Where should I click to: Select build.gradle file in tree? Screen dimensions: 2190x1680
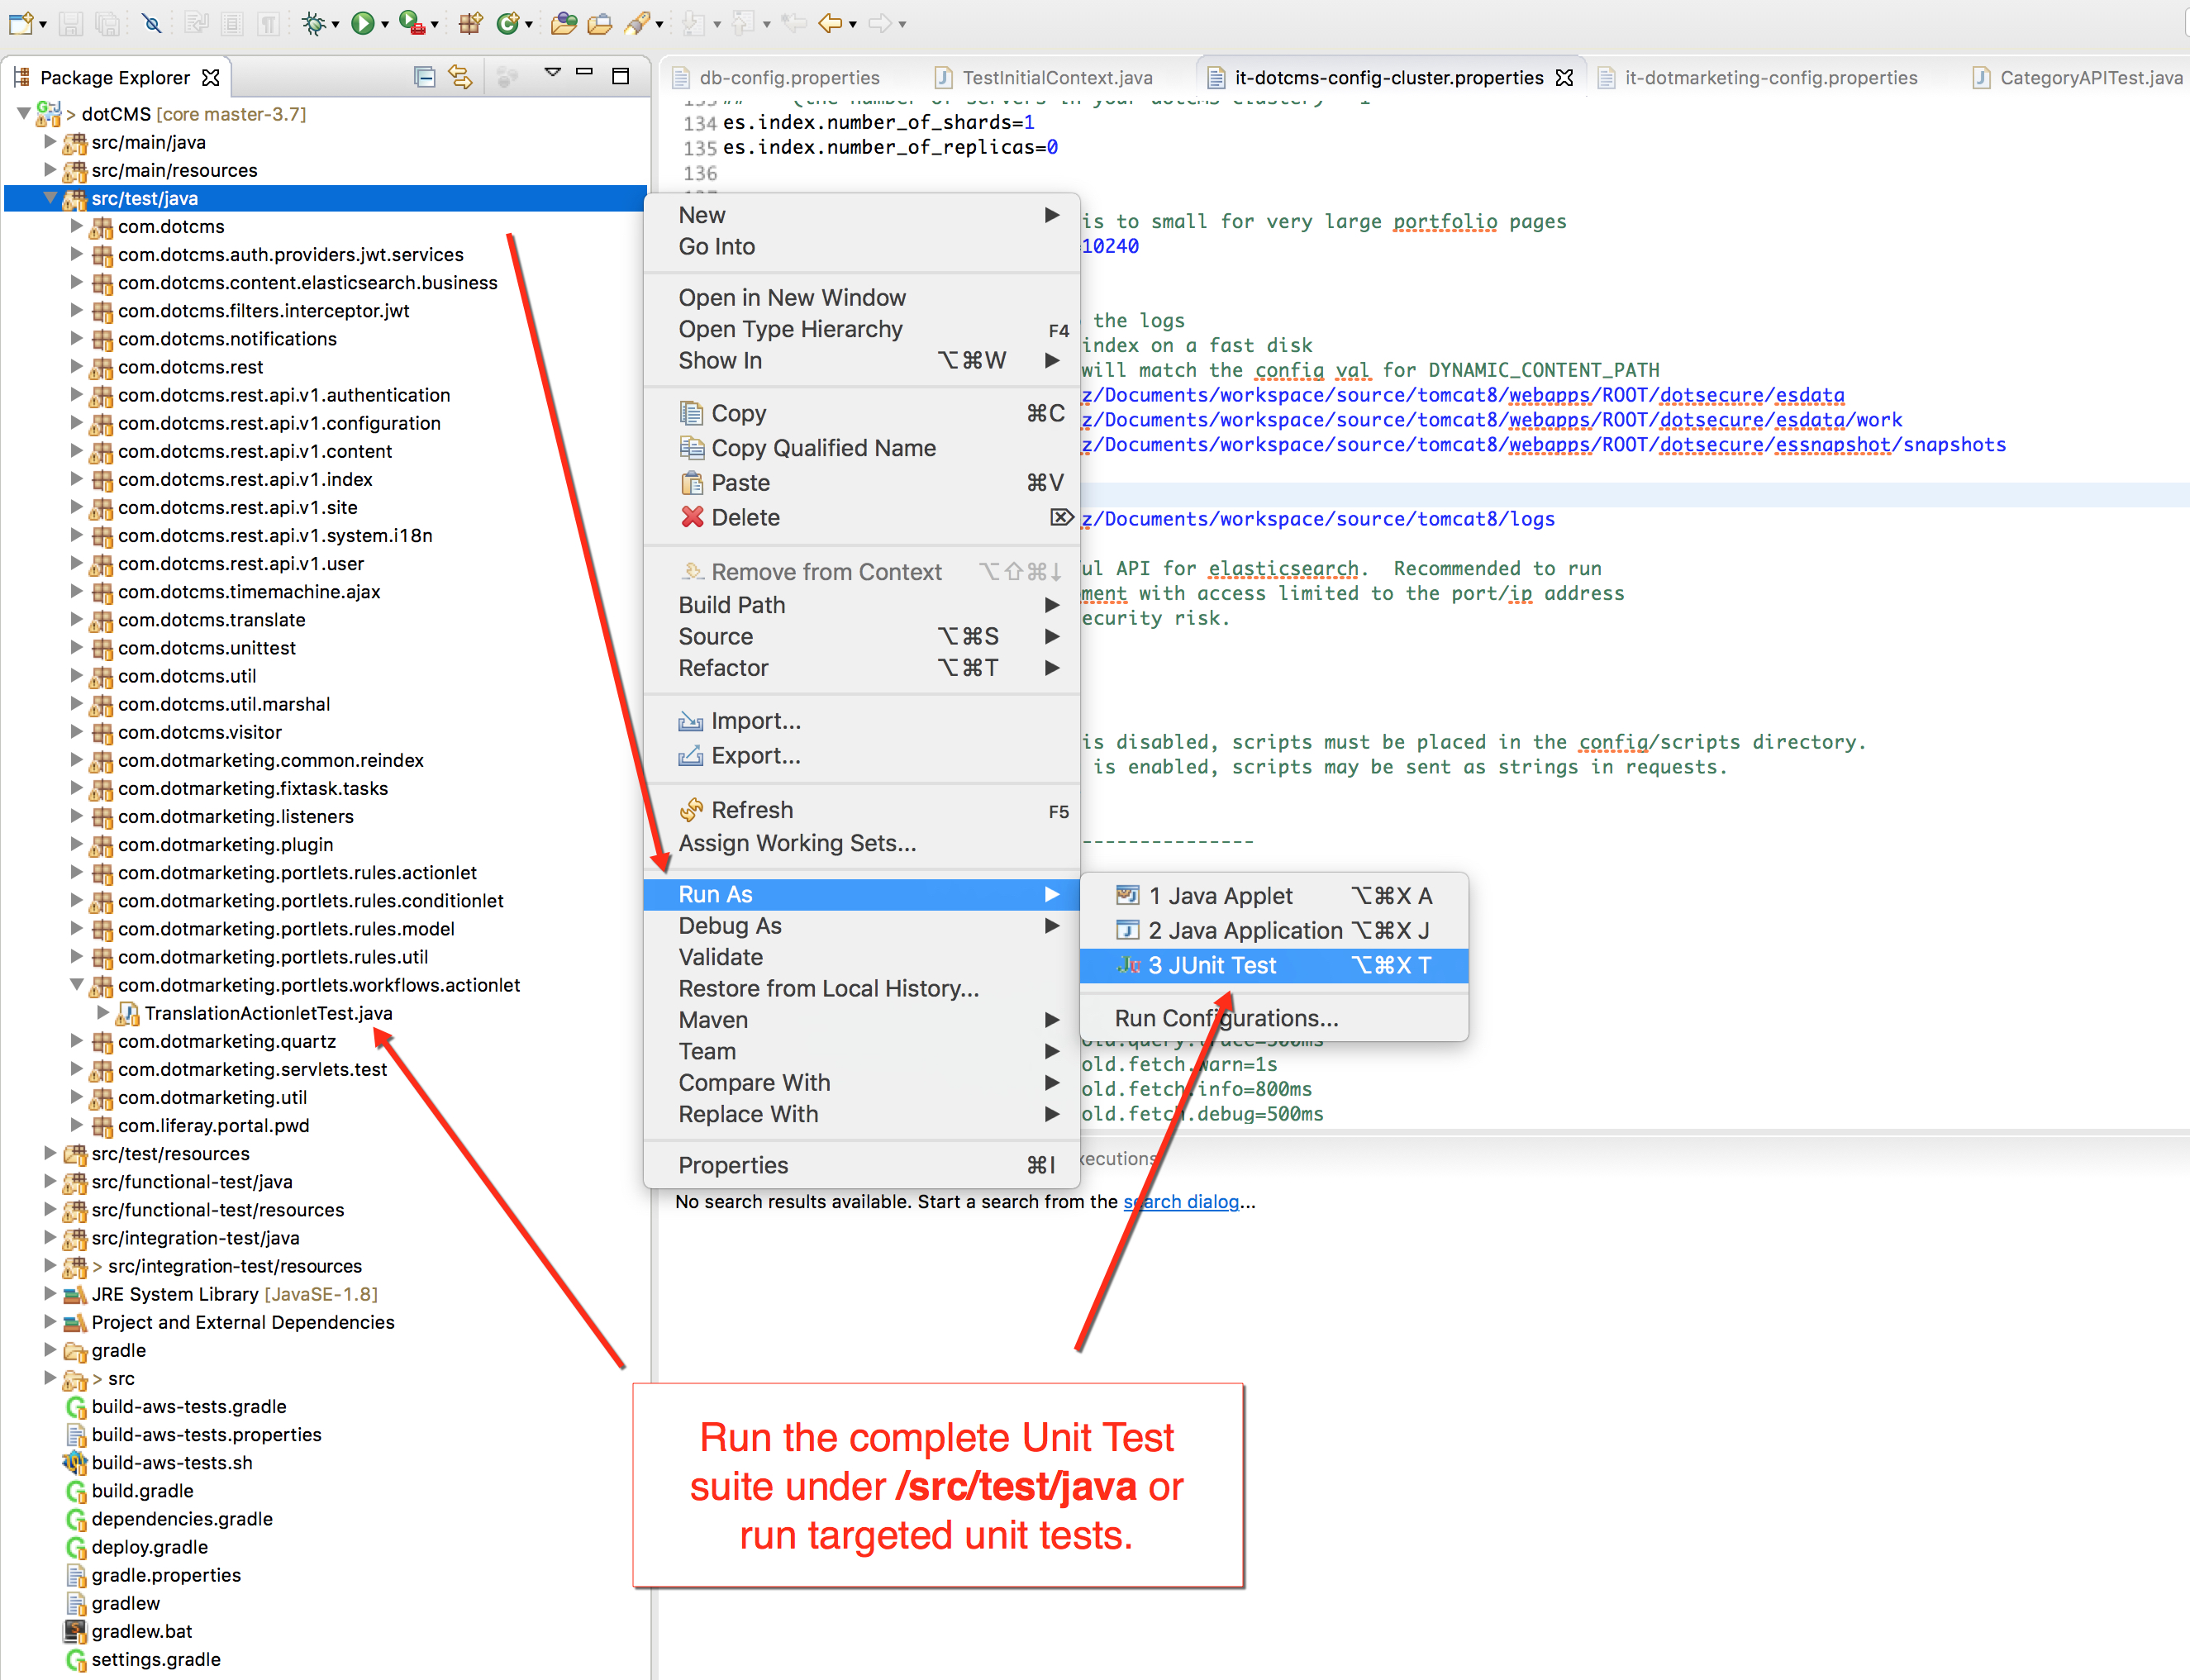tap(142, 1491)
